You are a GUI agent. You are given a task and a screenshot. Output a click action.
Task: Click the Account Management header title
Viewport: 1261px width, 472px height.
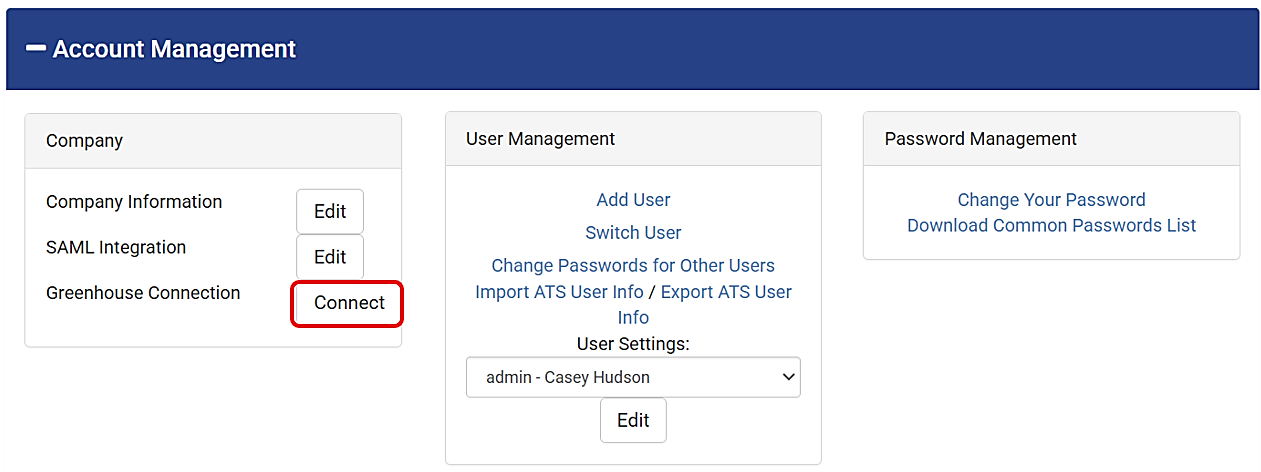coord(174,48)
